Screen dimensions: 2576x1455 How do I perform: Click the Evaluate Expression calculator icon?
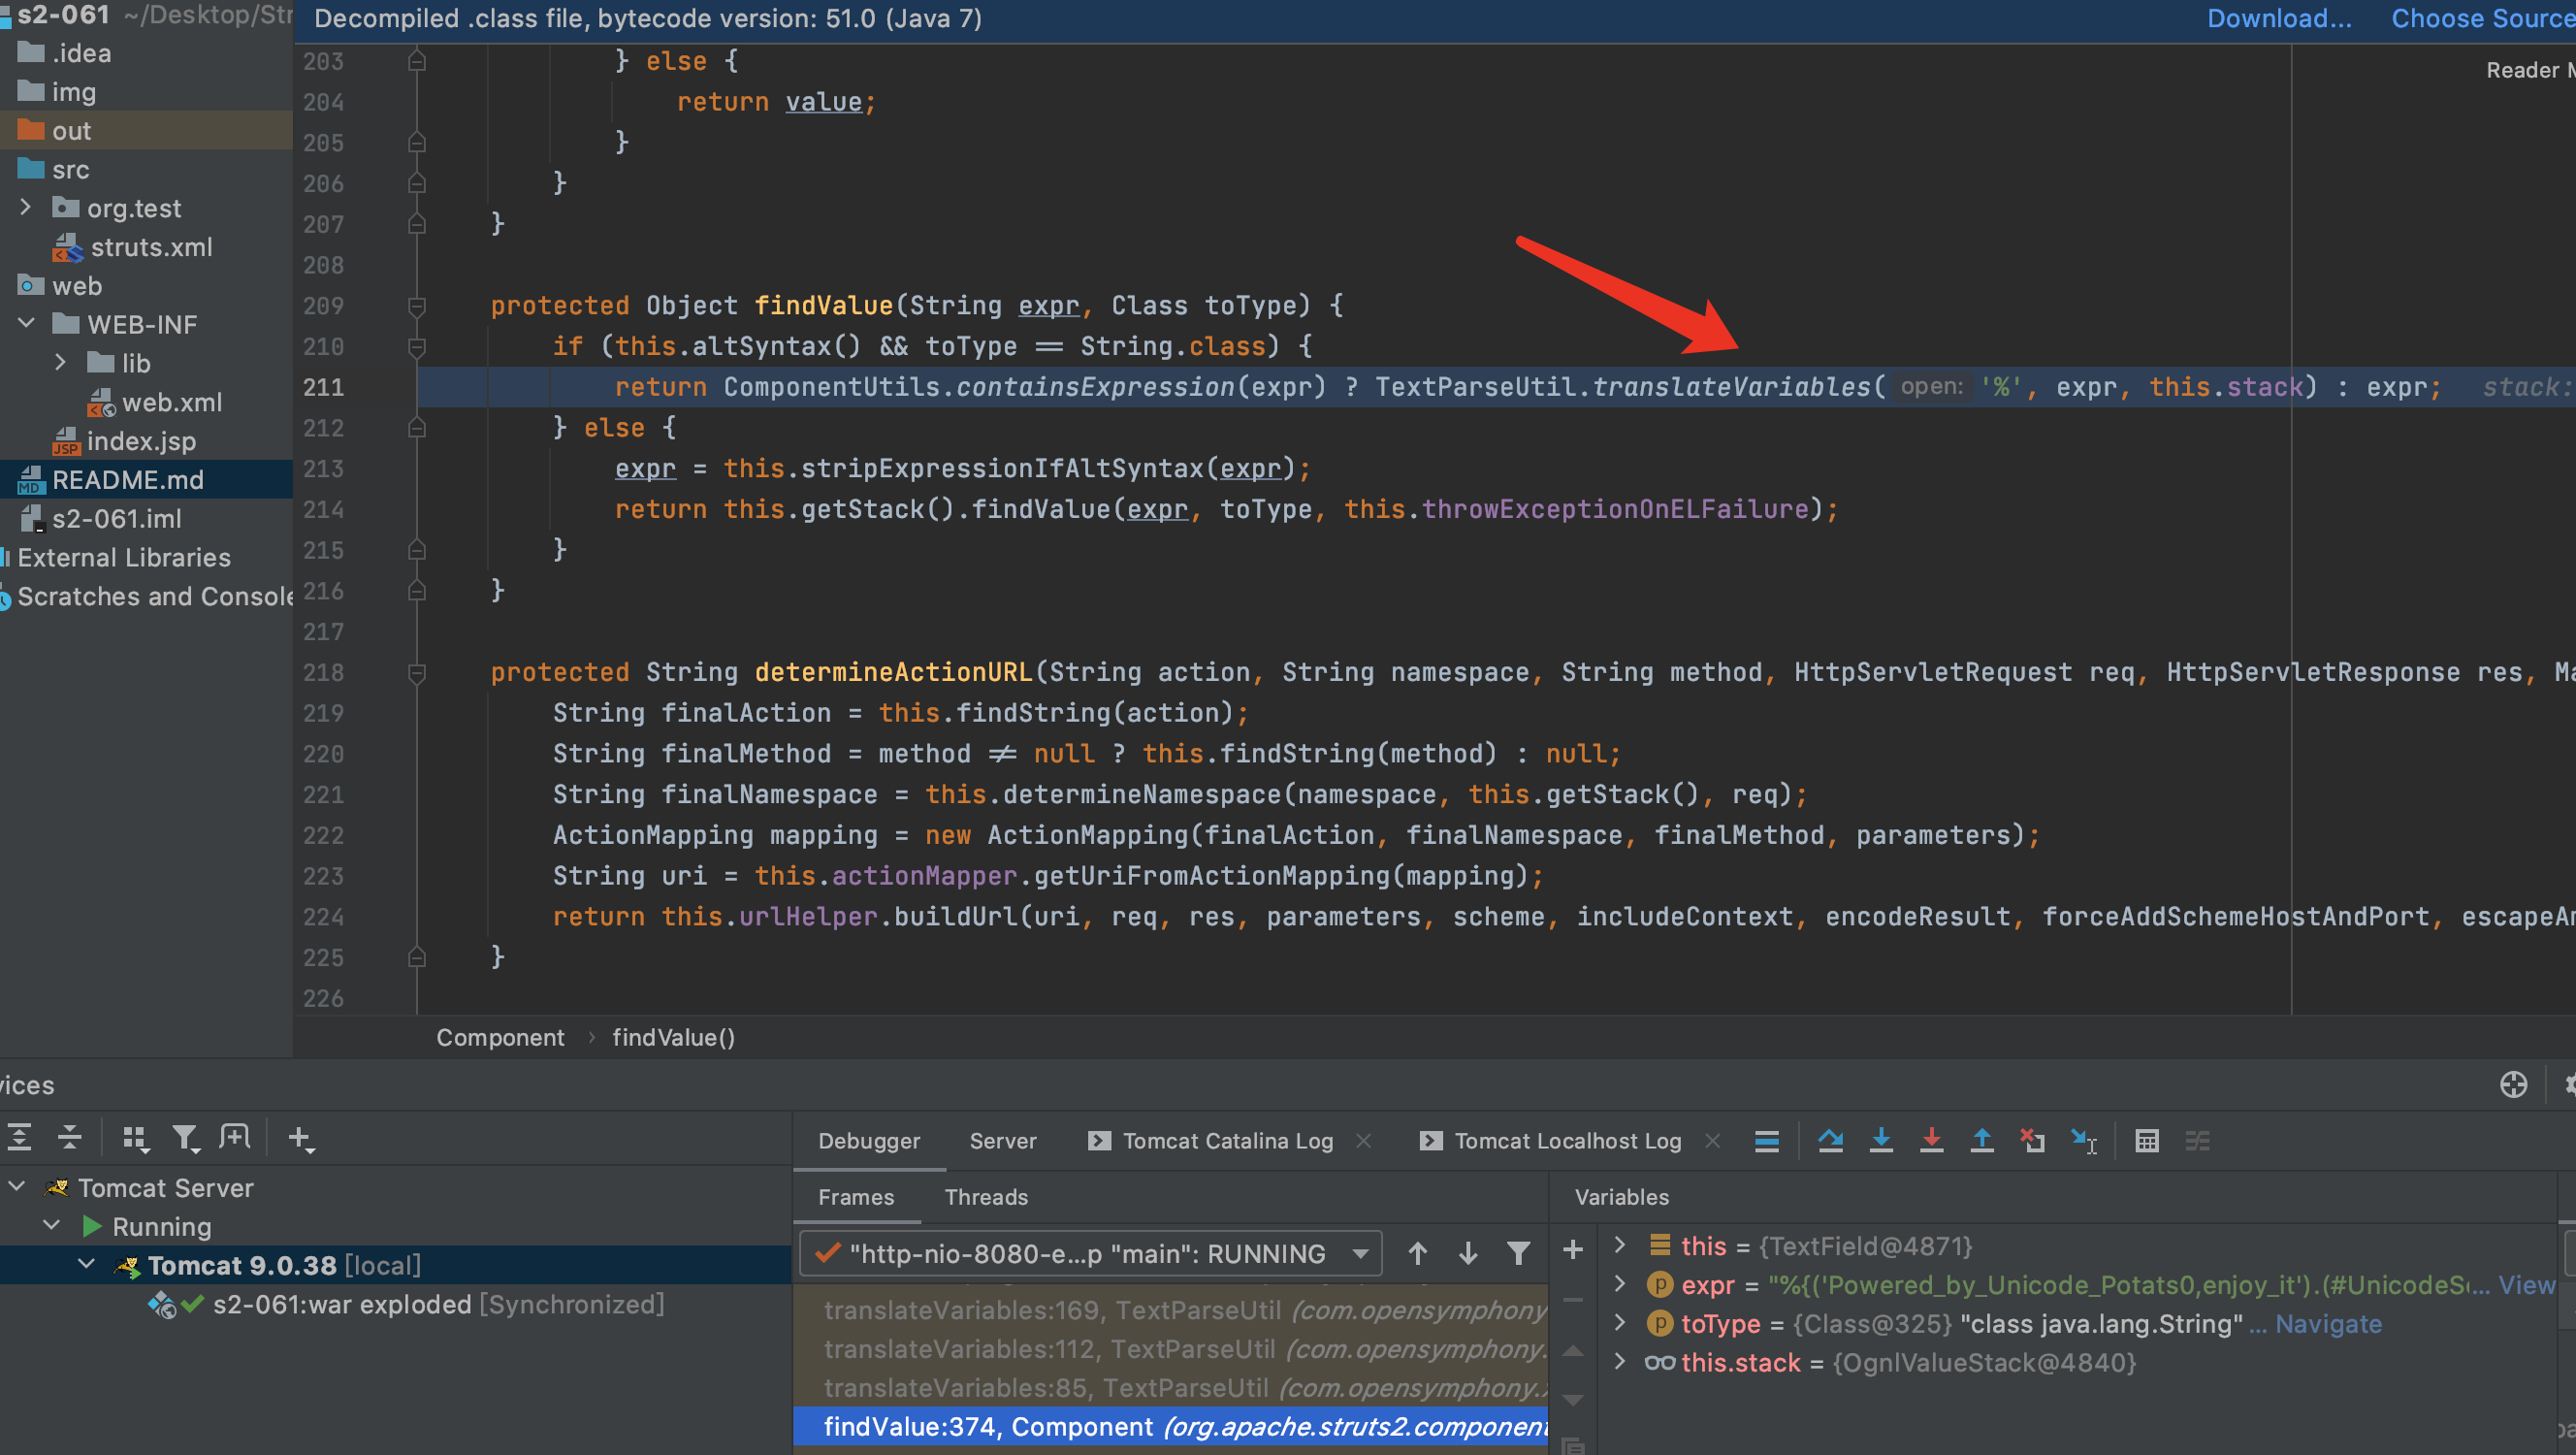pos(2147,1141)
